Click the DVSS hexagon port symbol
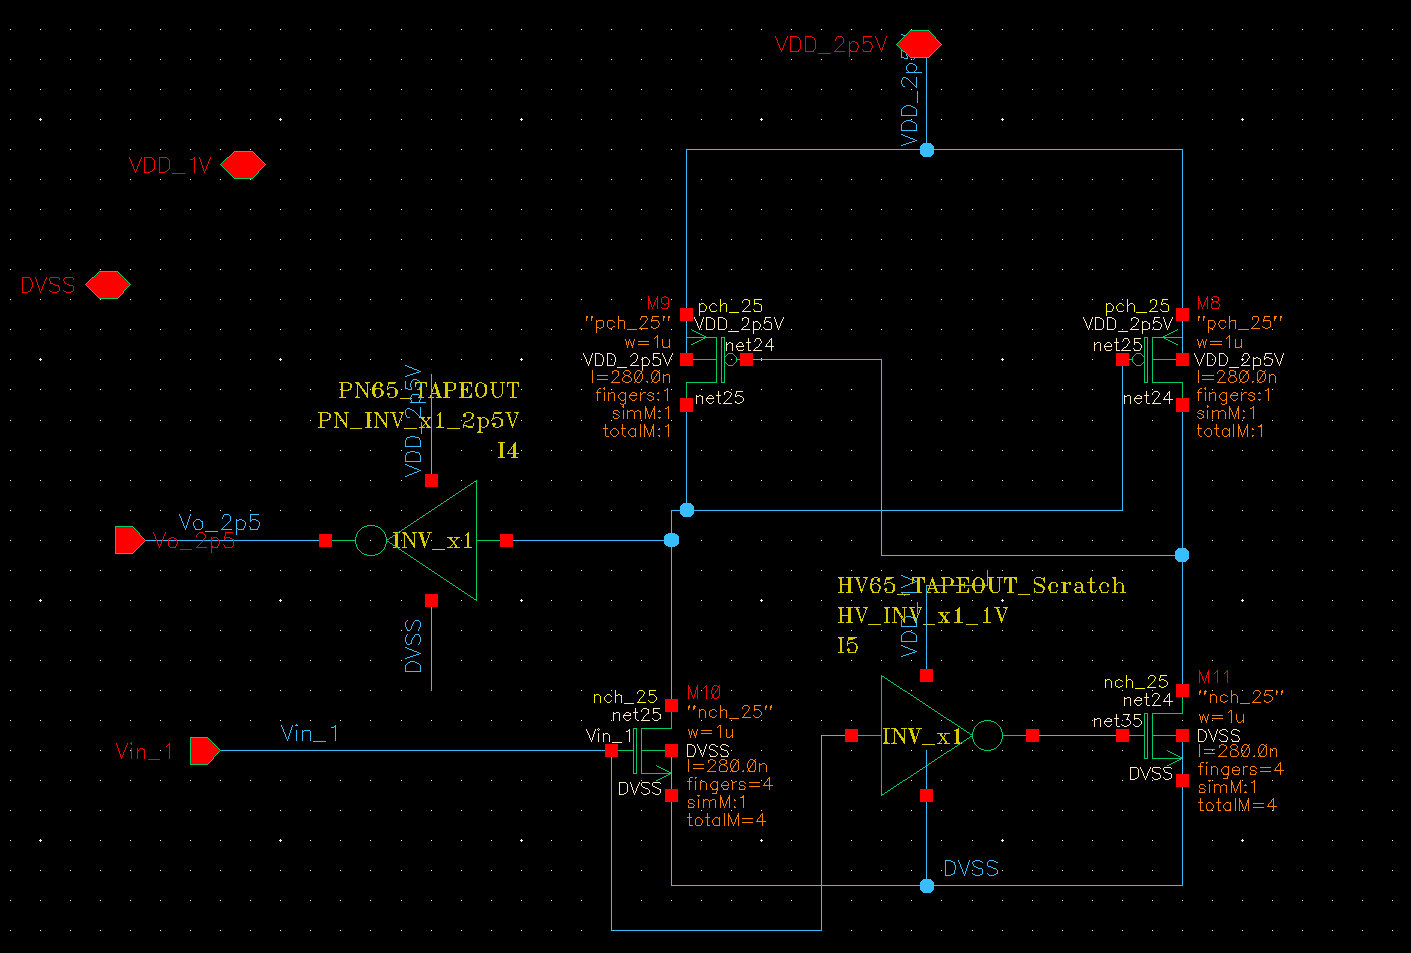Image resolution: width=1411 pixels, height=953 pixels. 108,285
